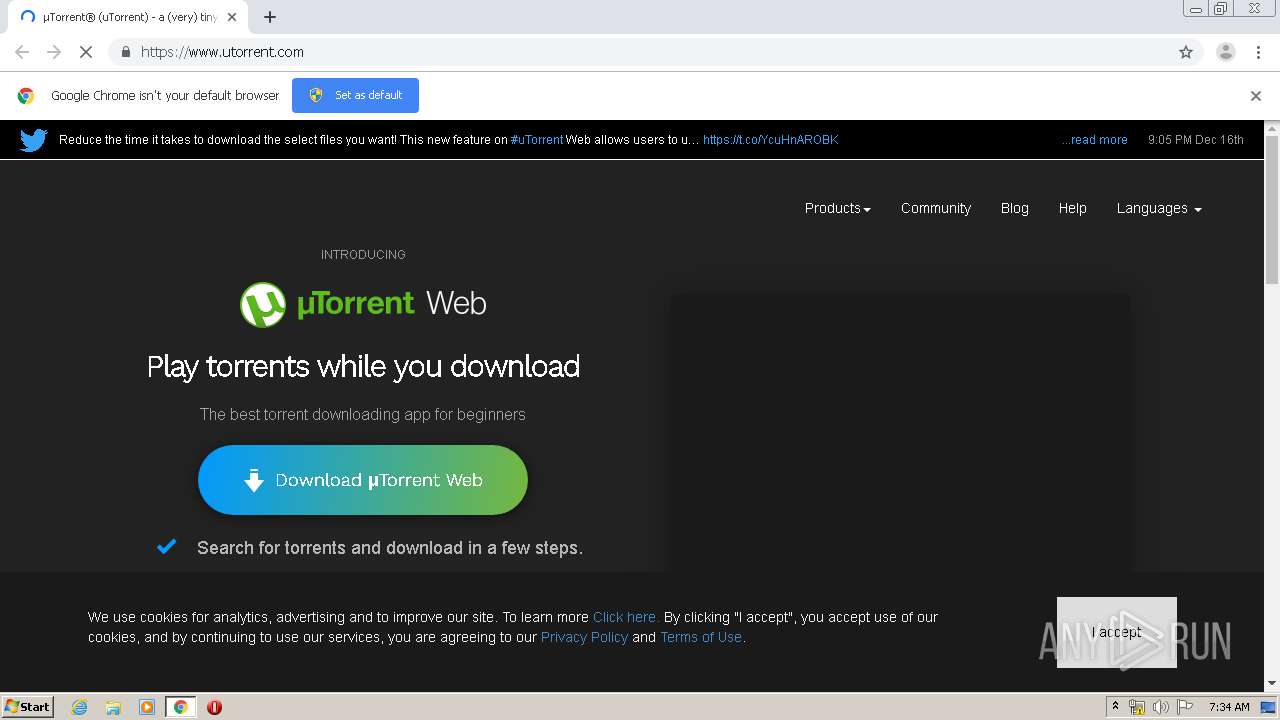The image size is (1280, 720).
Task: Click the Twitter bird icon
Action: pyautogui.click(x=33, y=140)
